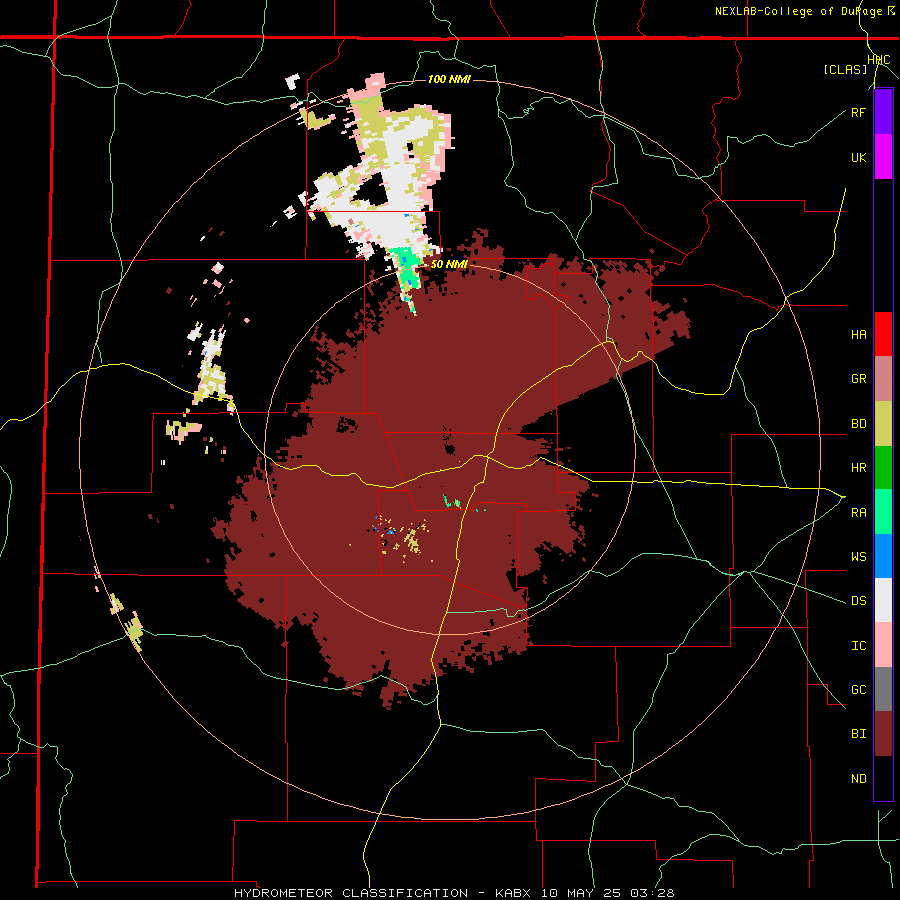Image resolution: width=900 pixels, height=900 pixels.
Task: Click the Hydrometeor Classification KABX caption
Action: point(454,893)
